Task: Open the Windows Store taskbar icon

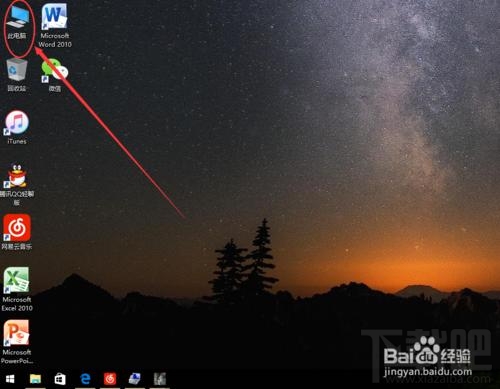Action: (x=60, y=379)
